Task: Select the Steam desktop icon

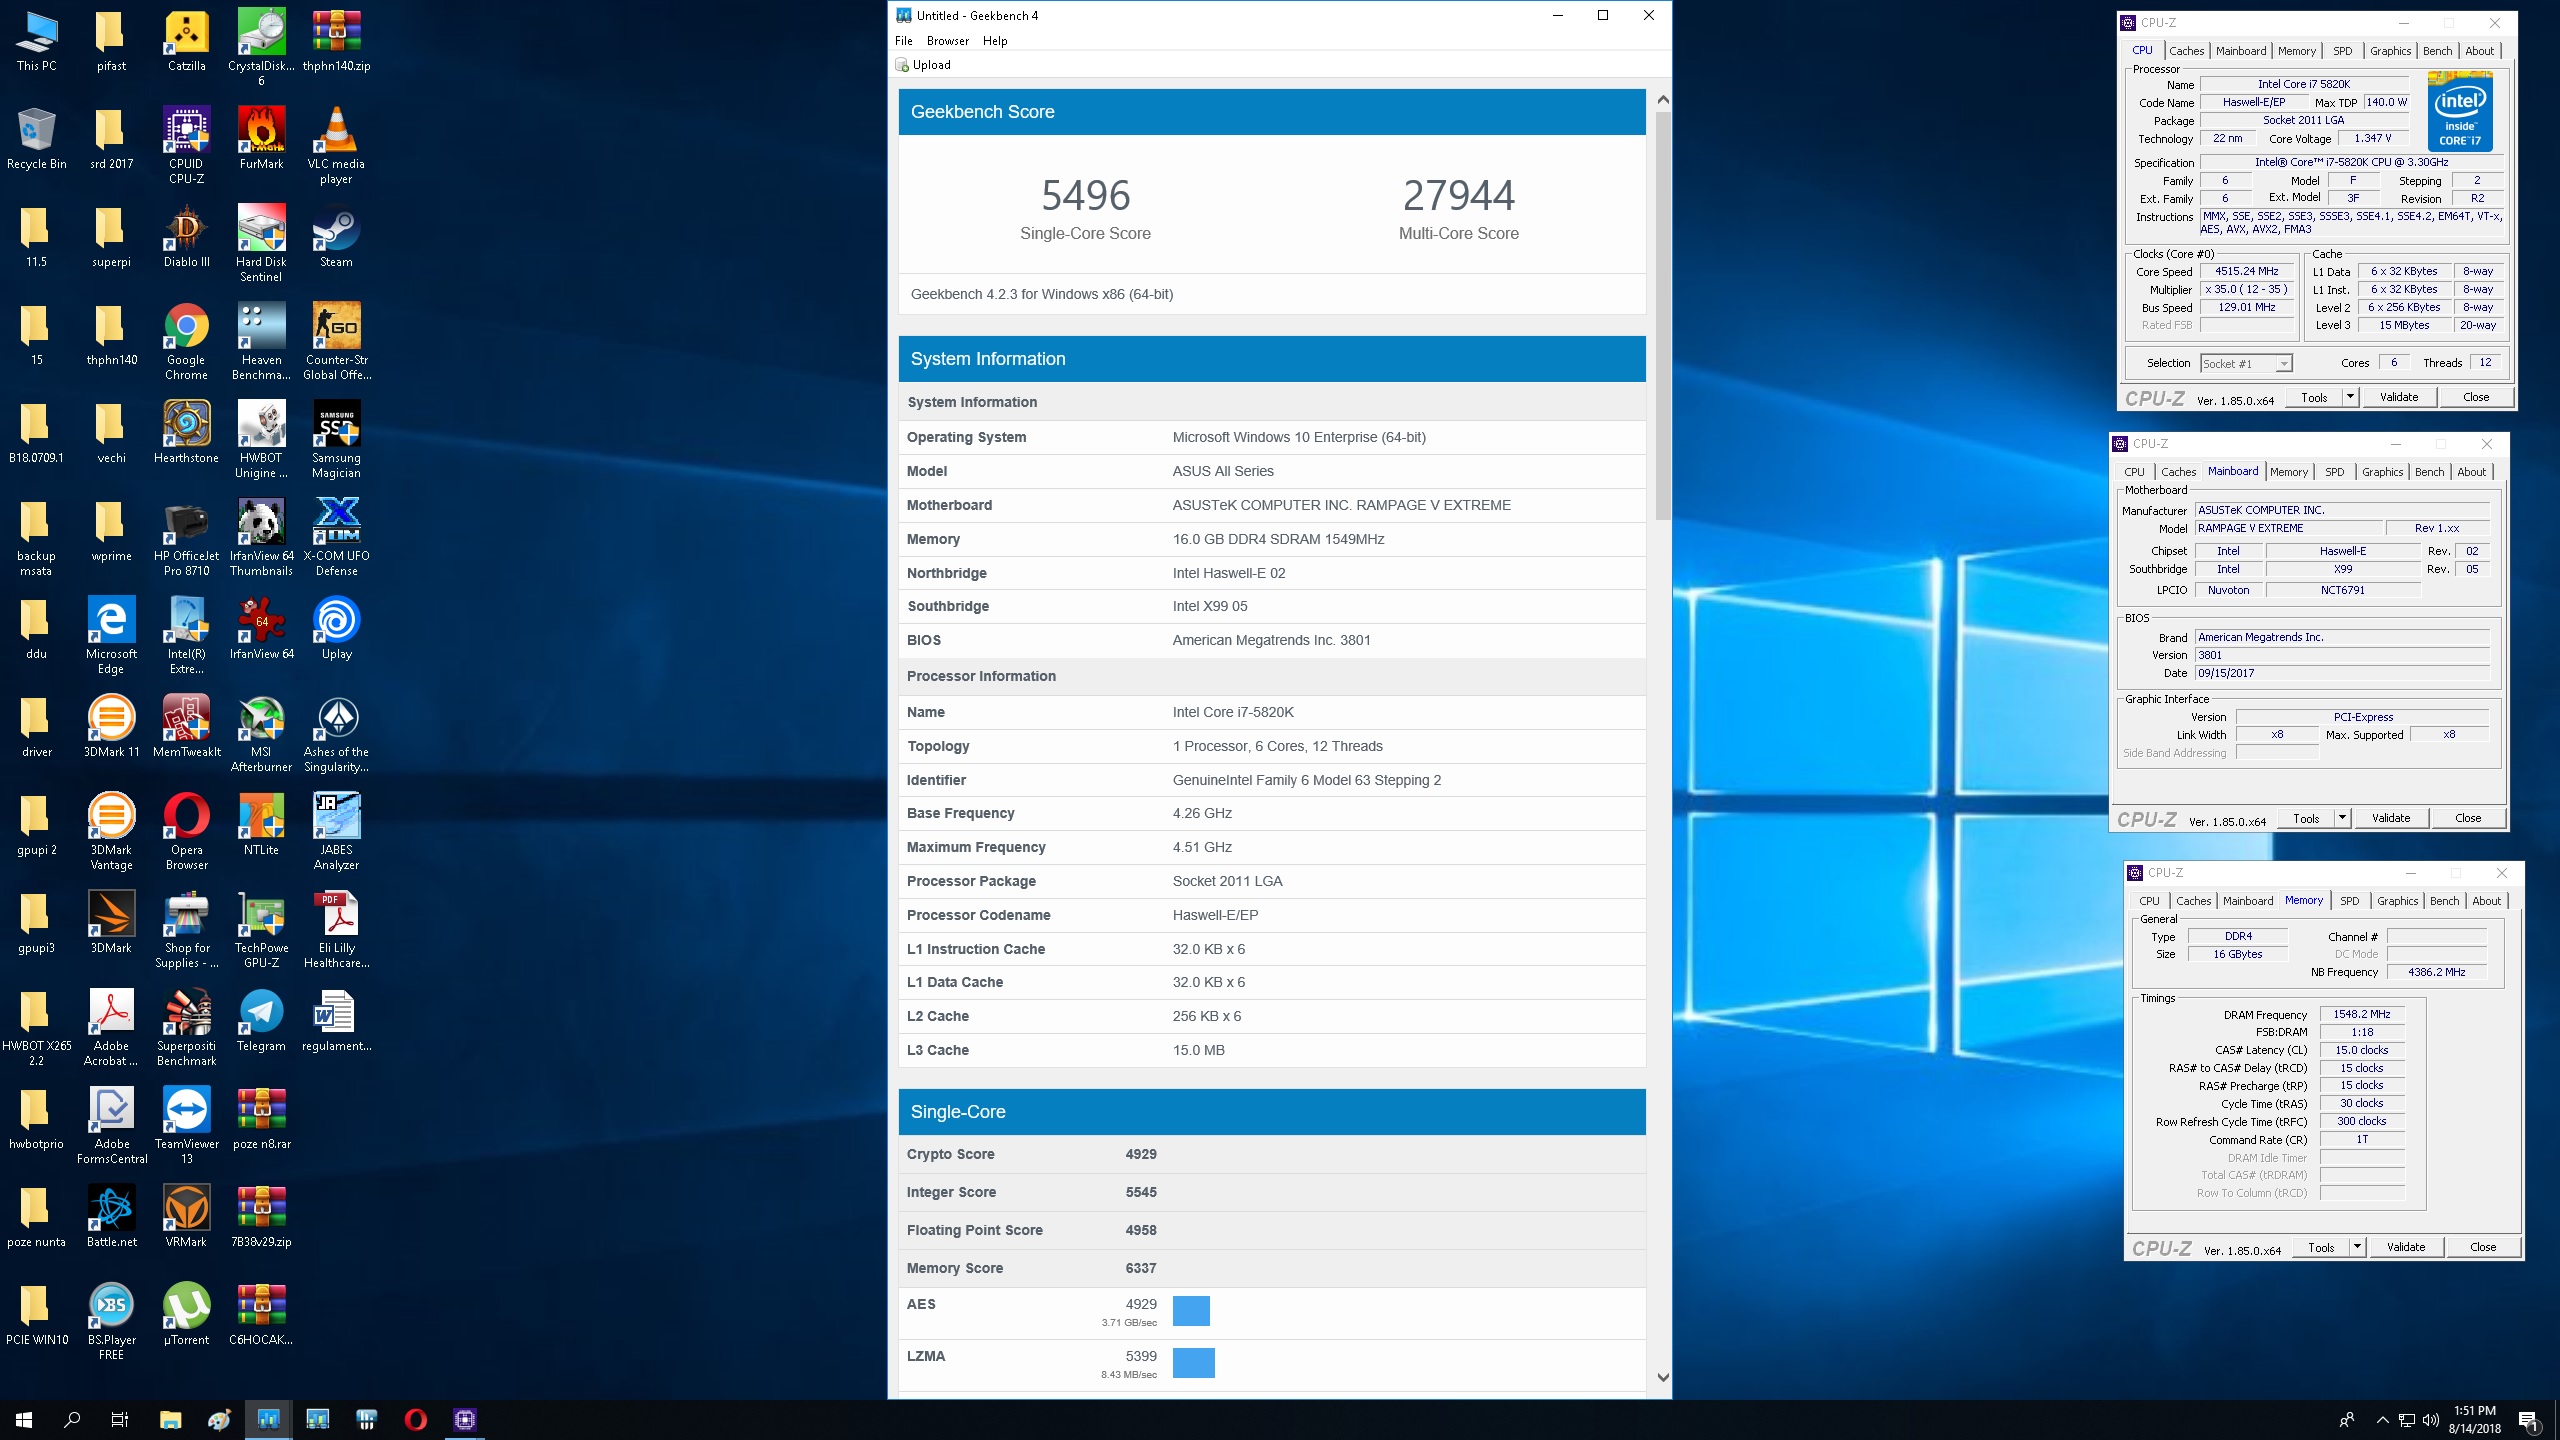Action: [336, 238]
